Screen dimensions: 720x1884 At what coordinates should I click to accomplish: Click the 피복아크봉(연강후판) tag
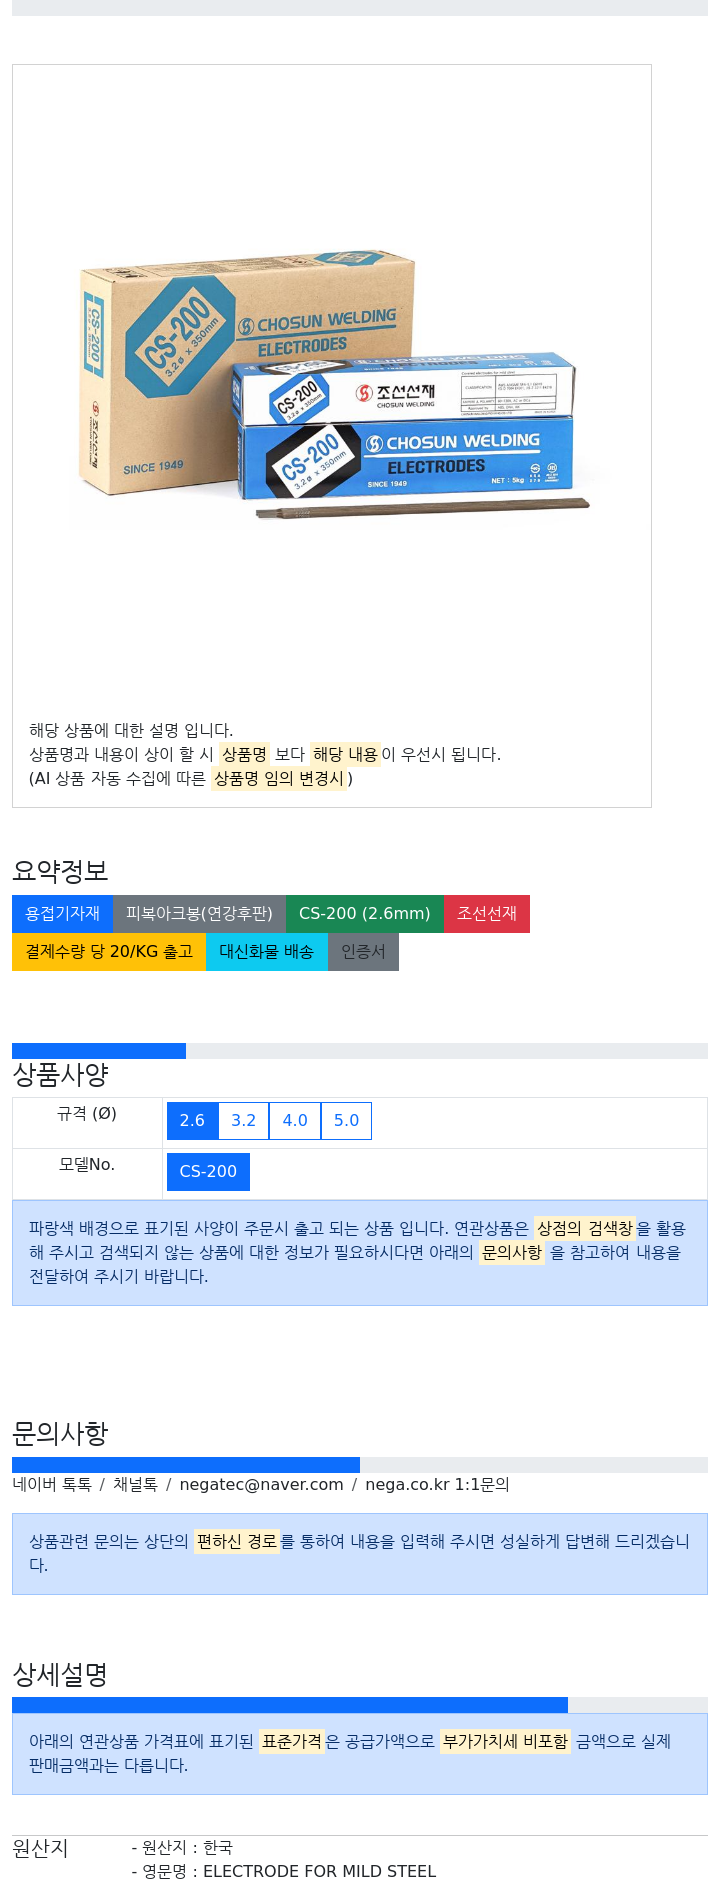tap(199, 914)
